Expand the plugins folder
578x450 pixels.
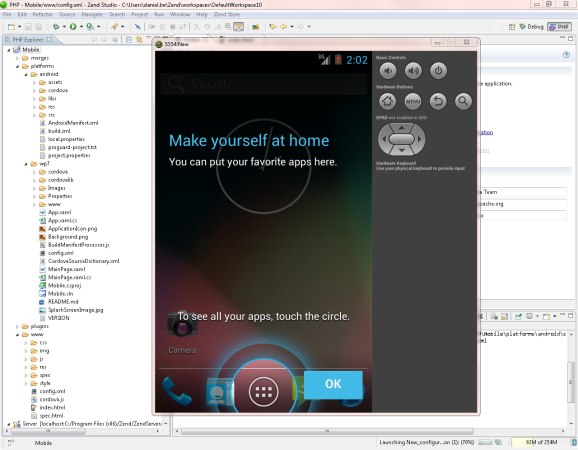pos(17,327)
